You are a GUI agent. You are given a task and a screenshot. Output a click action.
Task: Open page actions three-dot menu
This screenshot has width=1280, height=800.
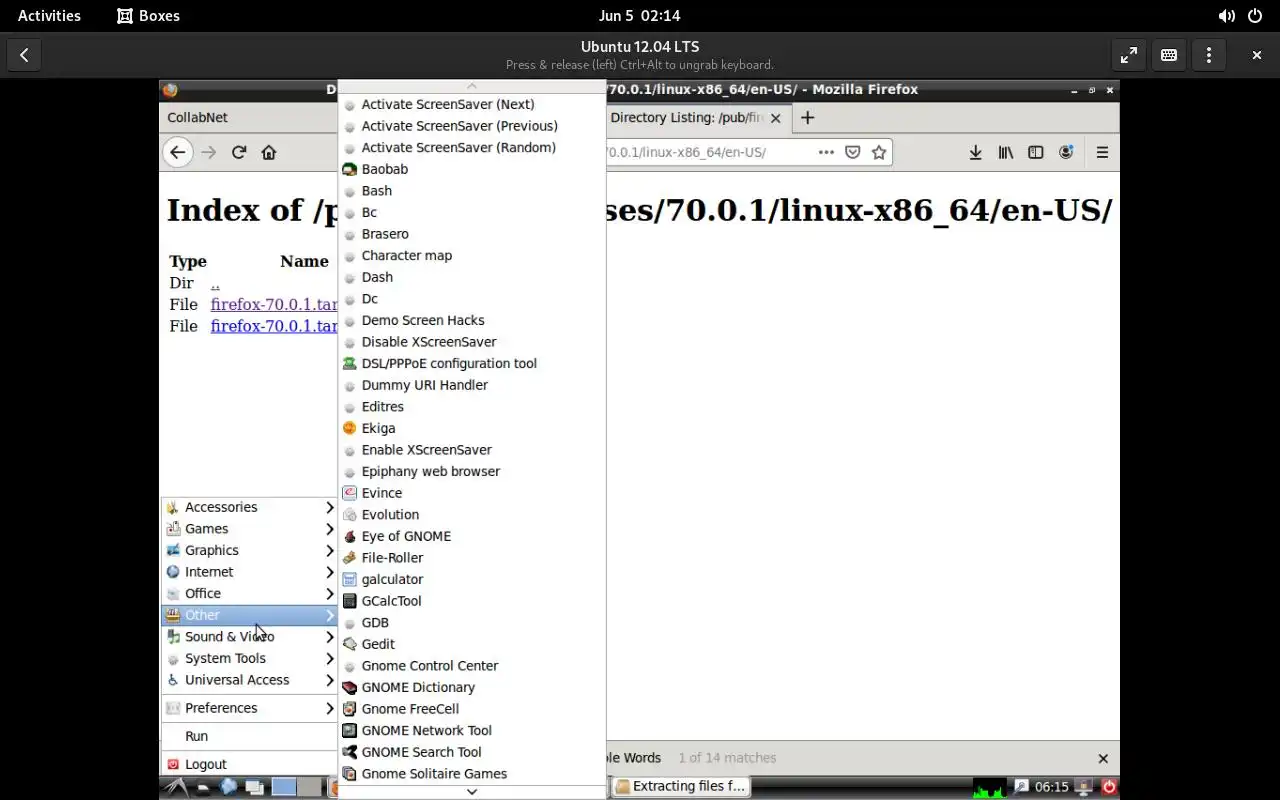(x=826, y=152)
